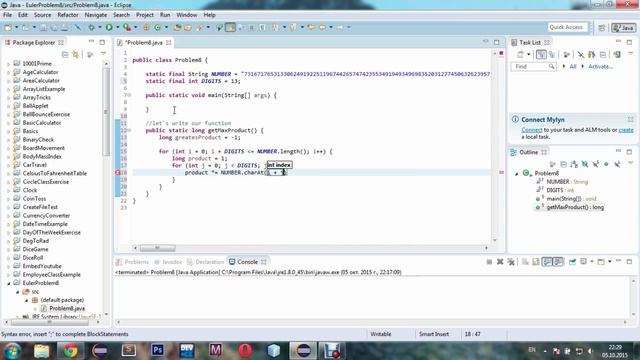The image size is (640, 360).
Task: Click the Activate... link in Task List
Action: 600,66
